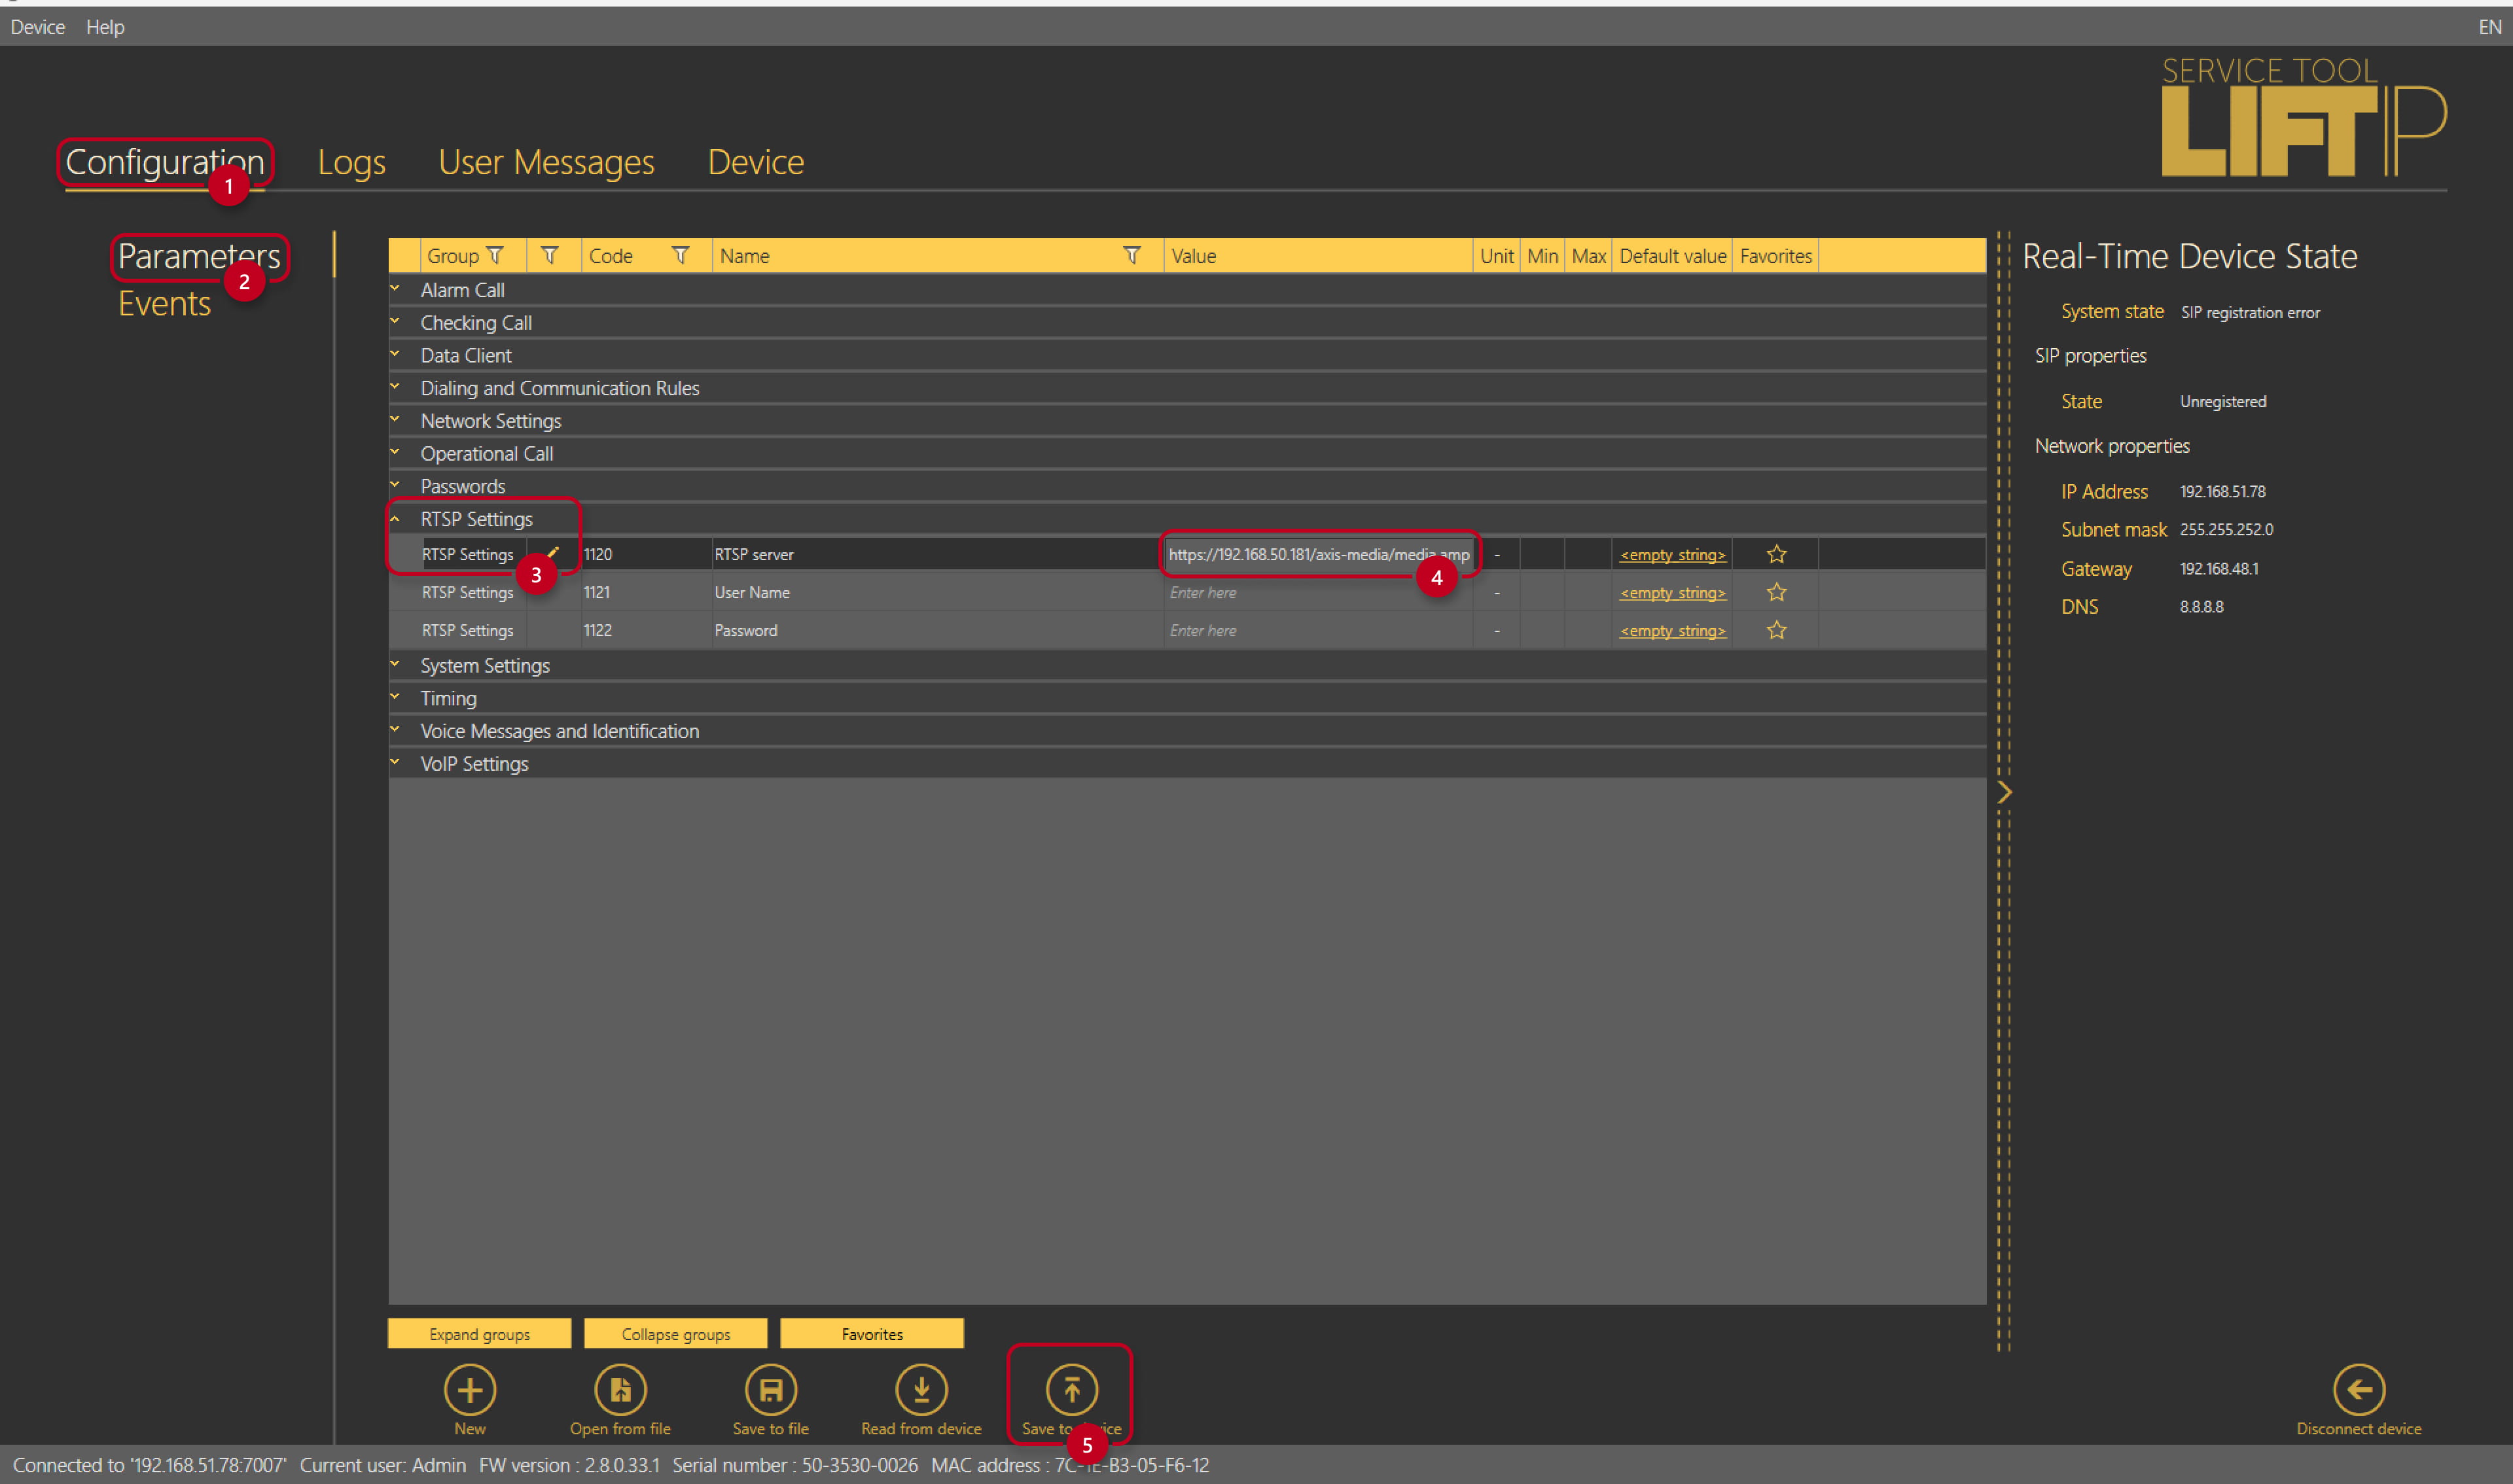Viewport: 2513px width, 1484px height.
Task: Click the filter icon in the unnamed column
Action: [x=549, y=255]
